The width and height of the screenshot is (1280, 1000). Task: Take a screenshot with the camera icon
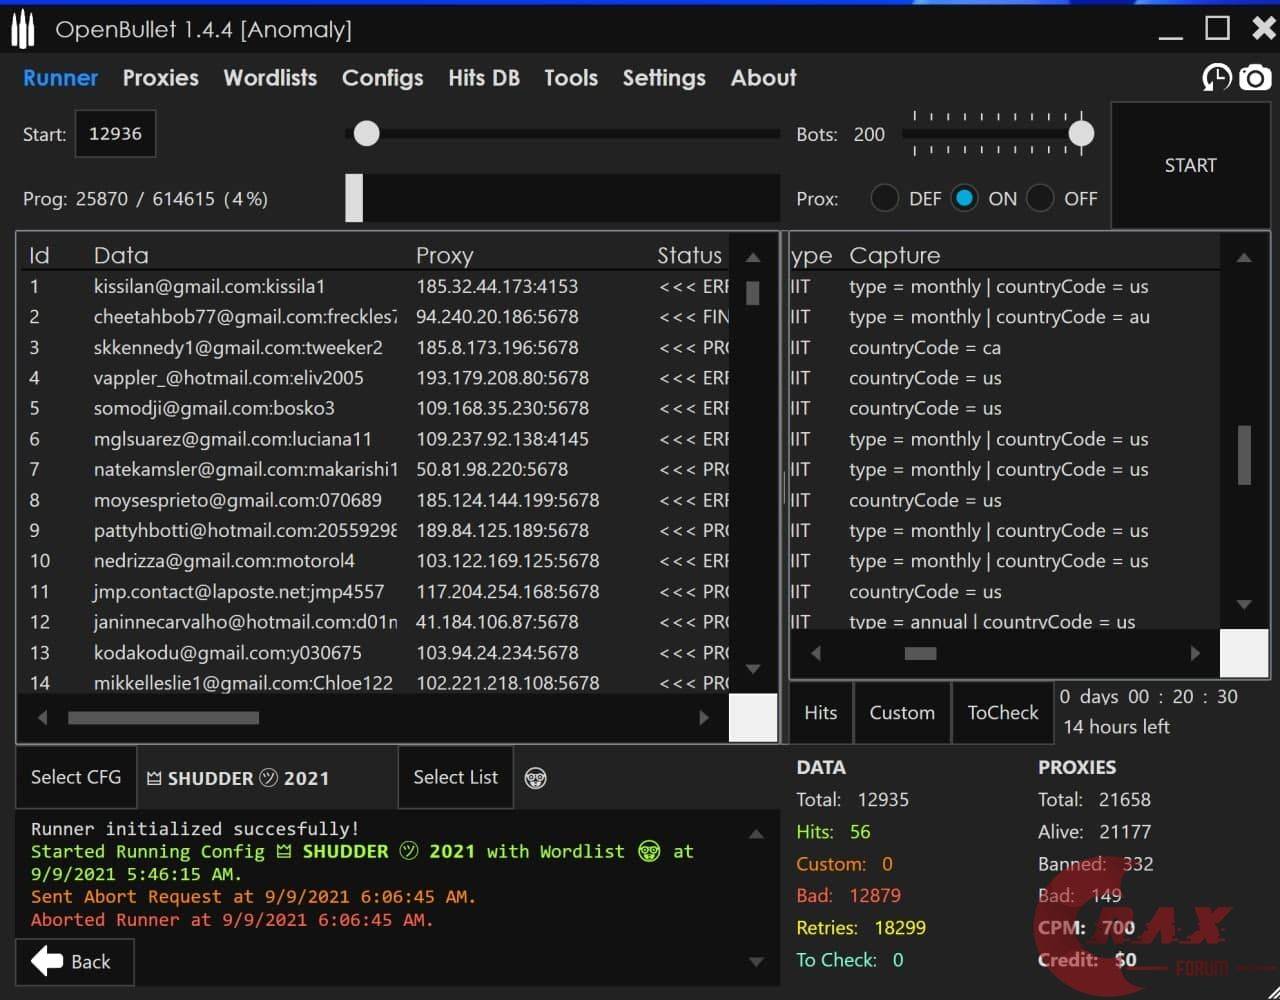(x=1254, y=78)
